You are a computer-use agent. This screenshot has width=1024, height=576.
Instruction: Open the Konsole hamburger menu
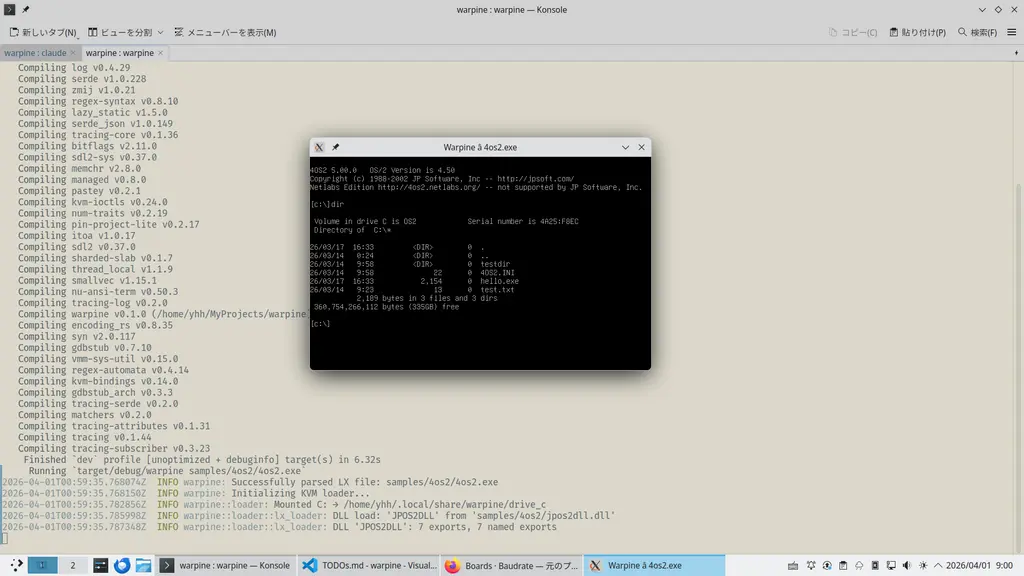(x=1014, y=32)
